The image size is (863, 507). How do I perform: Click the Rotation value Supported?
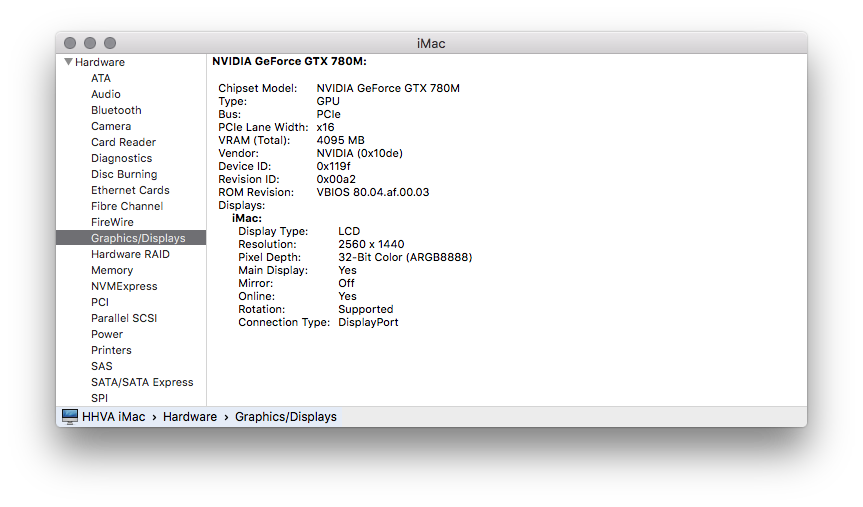[365, 309]
